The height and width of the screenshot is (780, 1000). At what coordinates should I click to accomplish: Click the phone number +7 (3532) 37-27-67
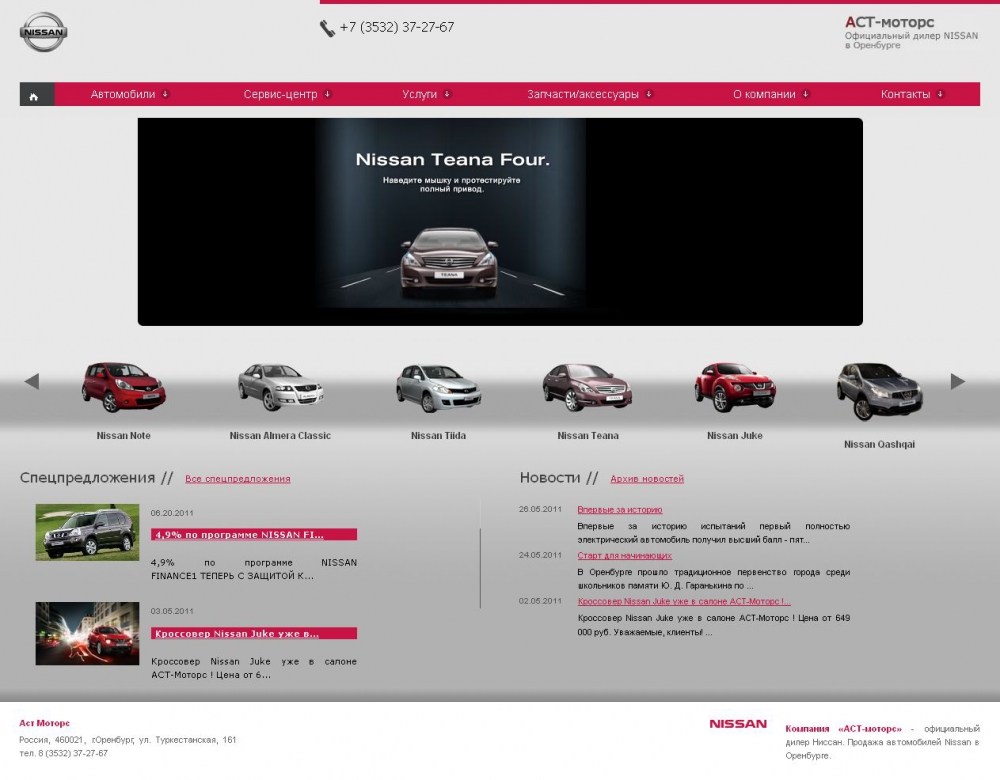(397, 27)
